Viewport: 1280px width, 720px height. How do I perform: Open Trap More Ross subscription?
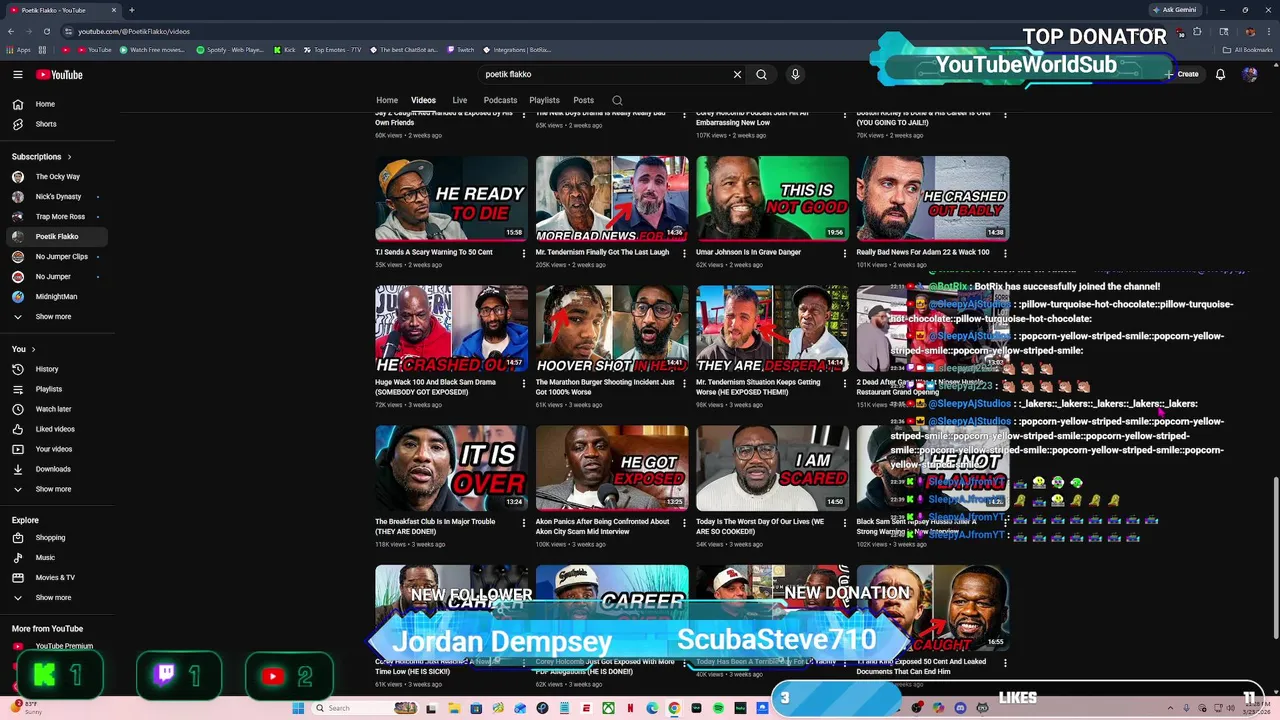point(56,217)
